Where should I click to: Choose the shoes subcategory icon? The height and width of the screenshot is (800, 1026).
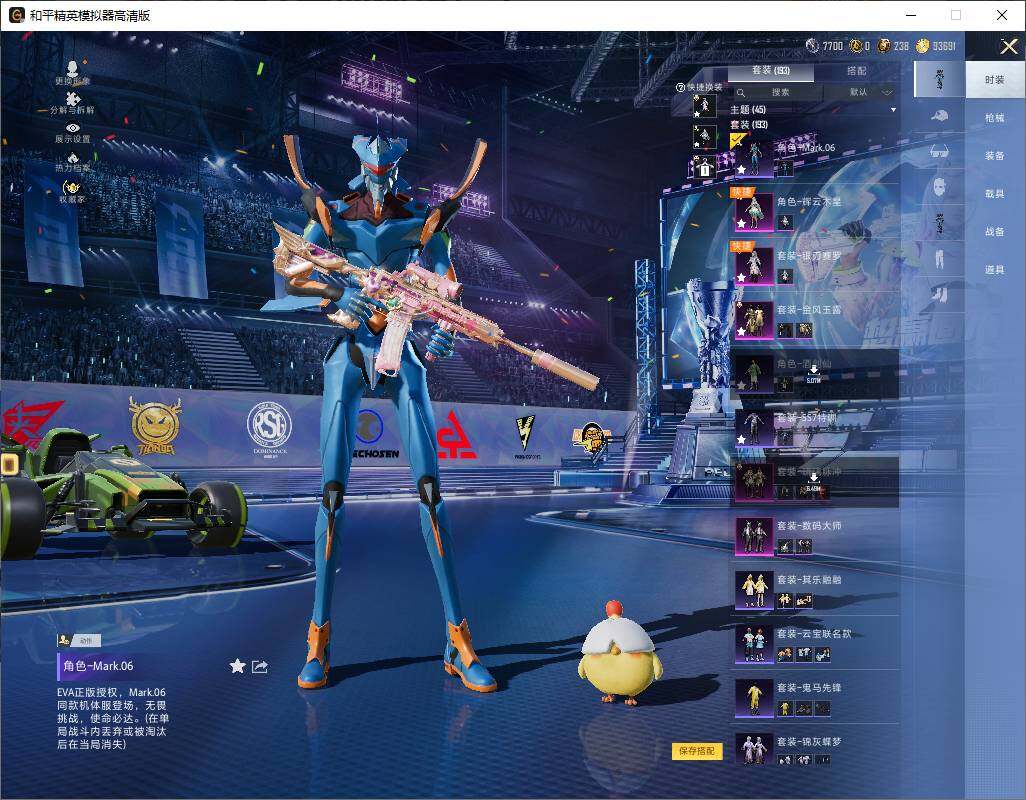[x=940, y=294]
